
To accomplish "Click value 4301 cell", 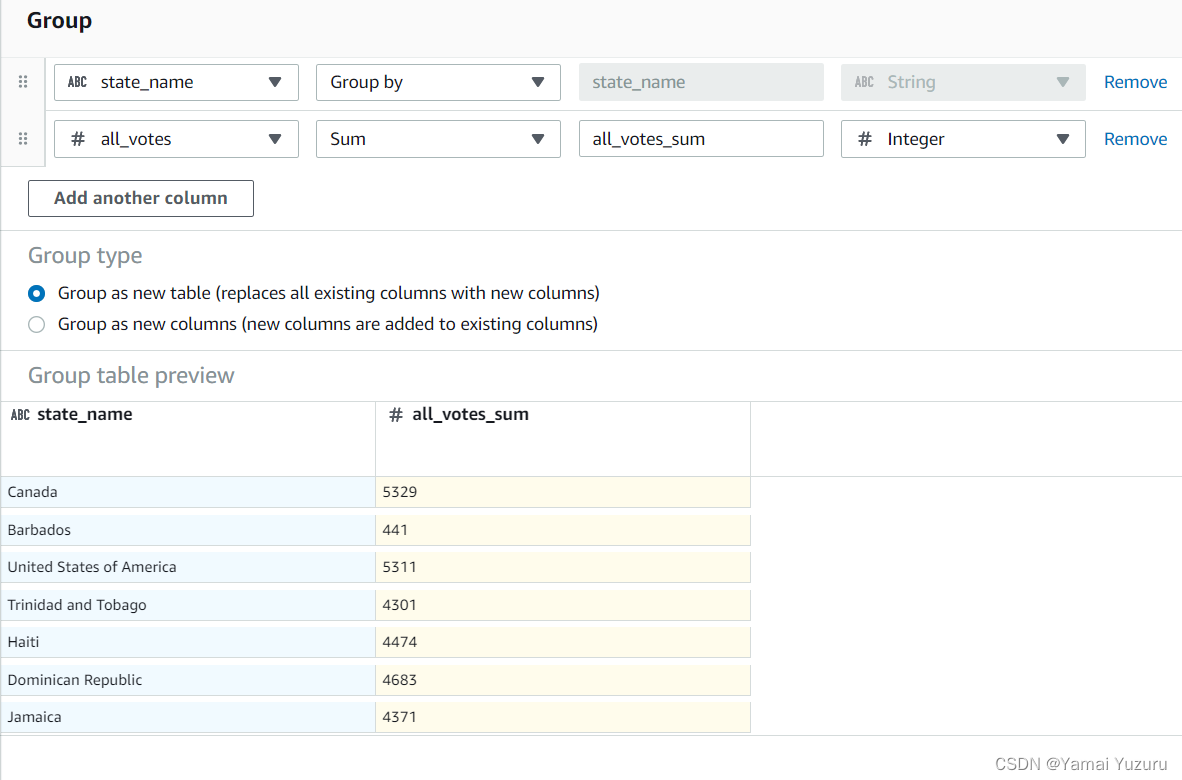I will [x=563, y=604].
